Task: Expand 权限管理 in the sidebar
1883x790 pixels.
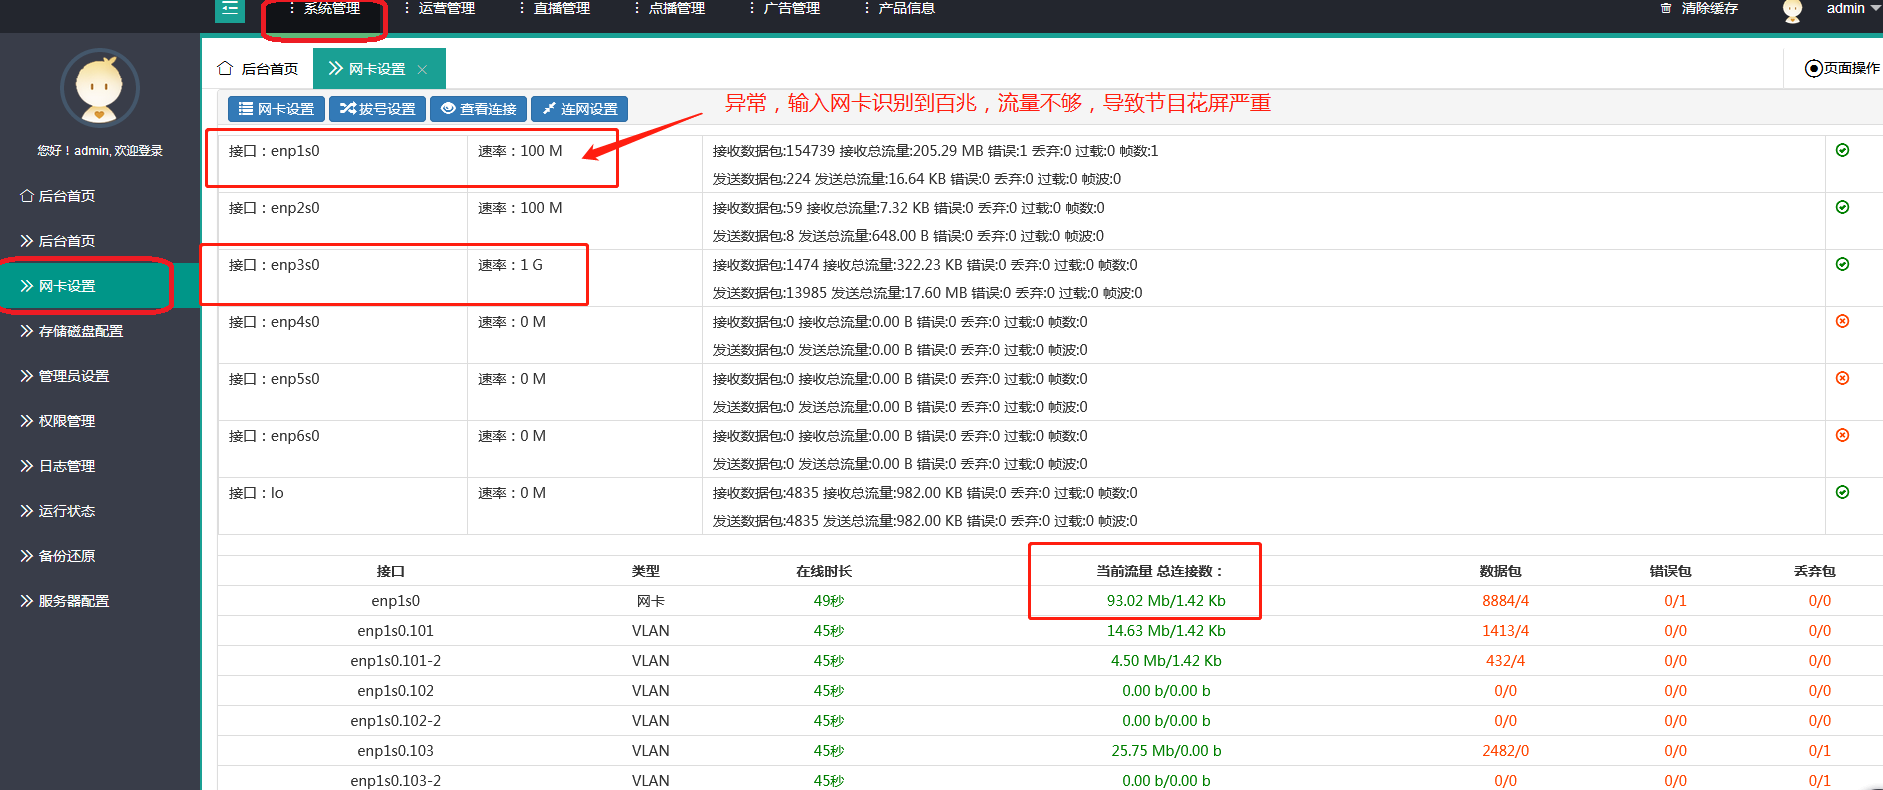Action: (66, 421)
